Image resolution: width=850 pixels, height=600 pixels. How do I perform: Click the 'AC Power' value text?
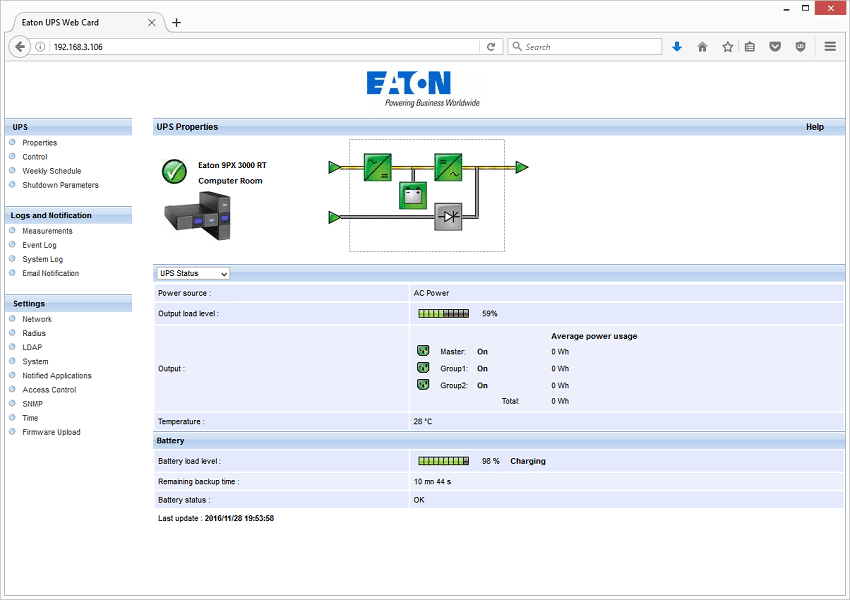(x=431, y=293)
